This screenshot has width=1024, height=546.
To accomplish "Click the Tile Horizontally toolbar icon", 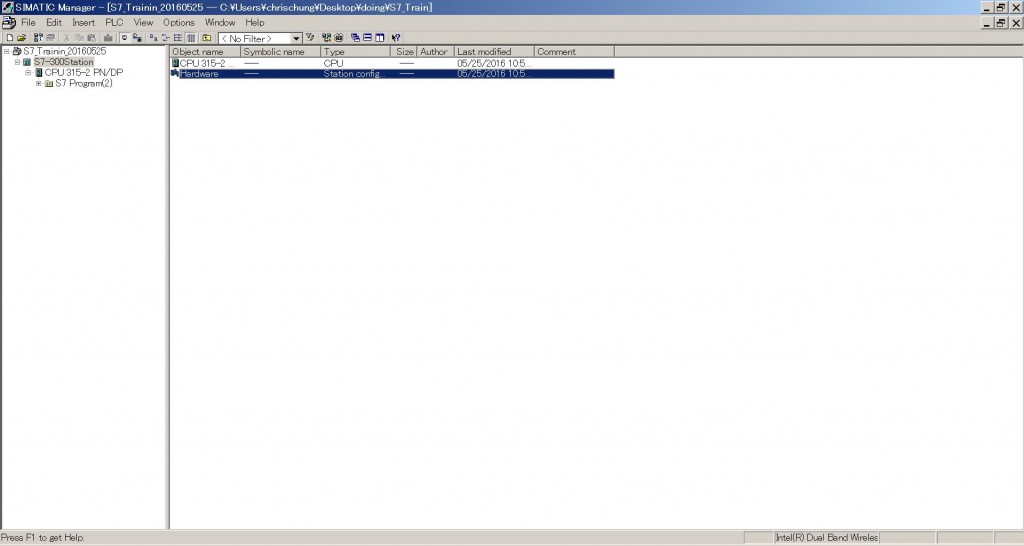I will pos(368,38).
